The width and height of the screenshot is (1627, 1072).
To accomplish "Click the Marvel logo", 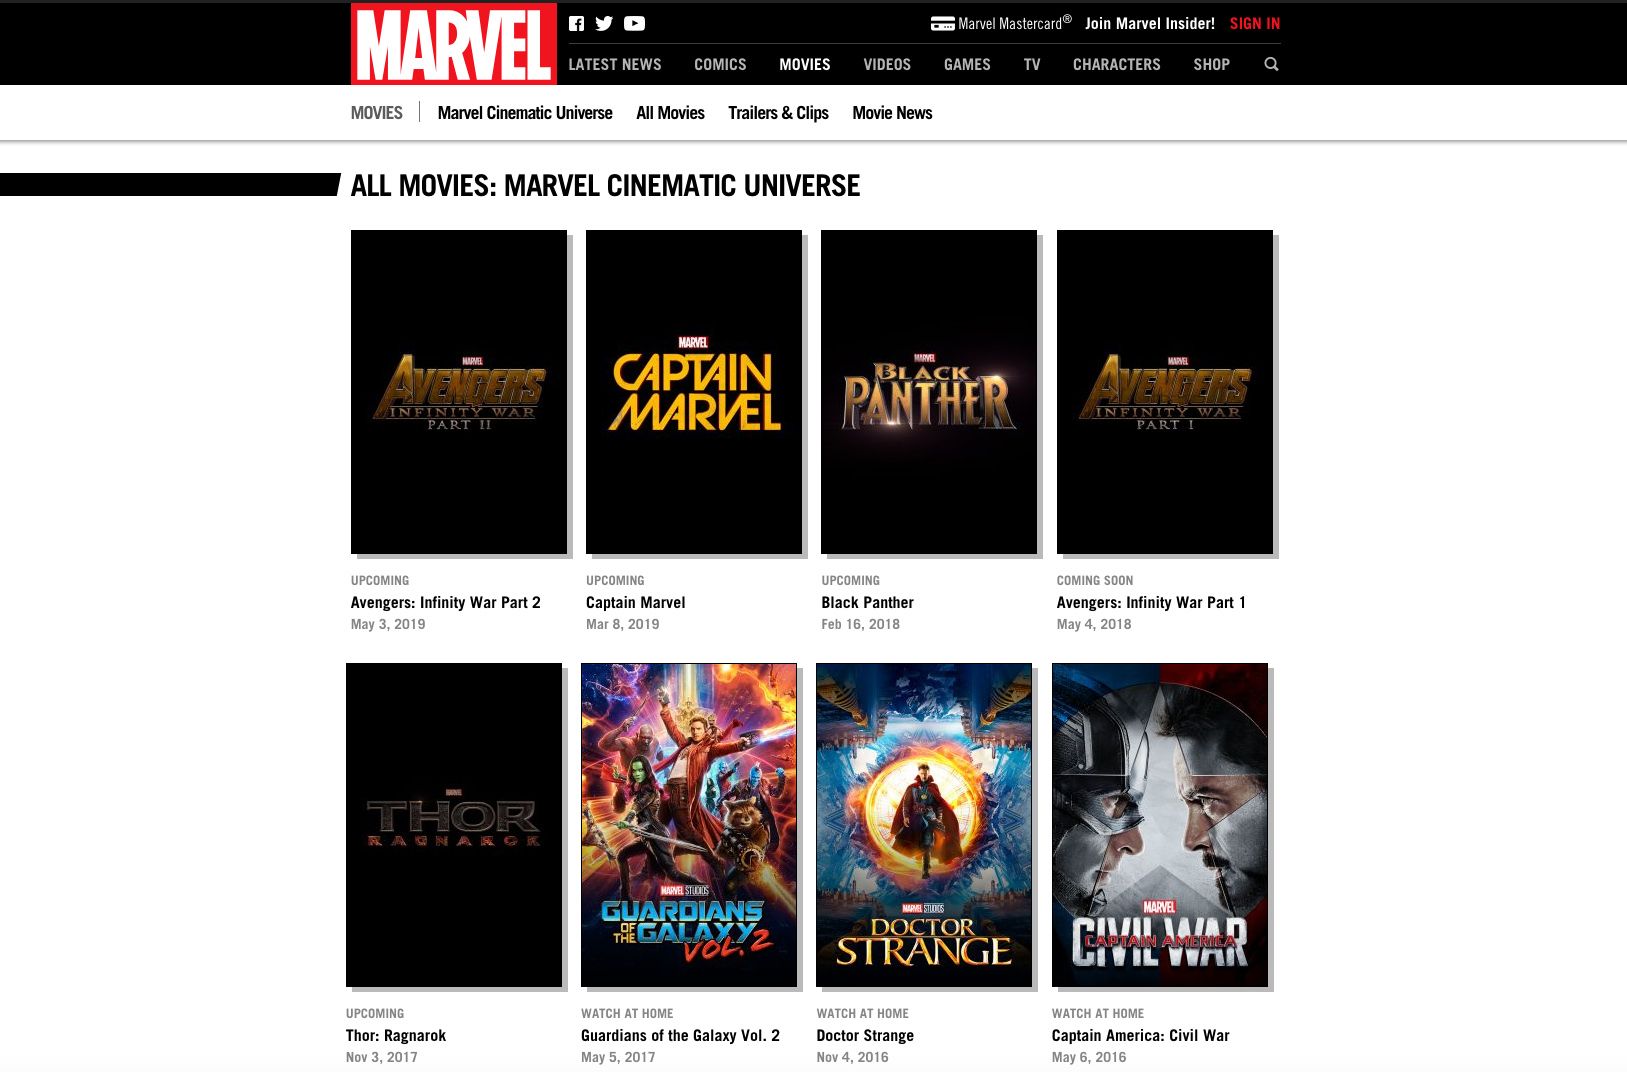I will click(x=452, y=43).
